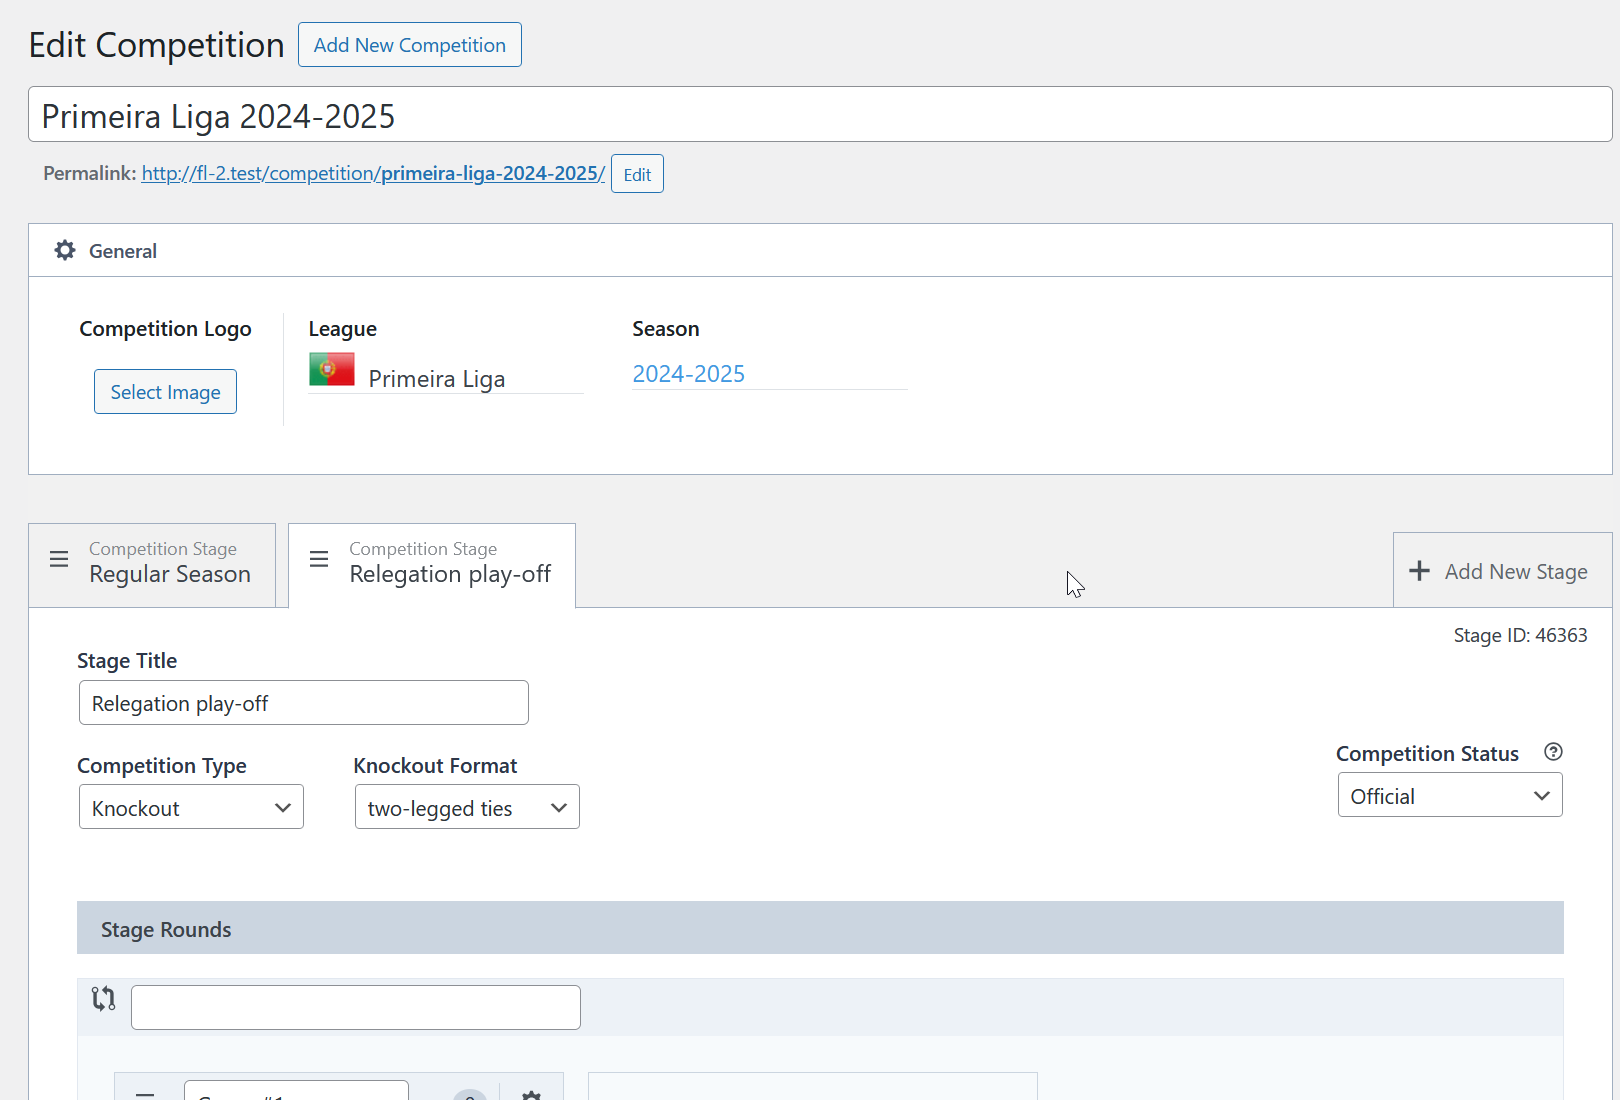Click the Primeira Liga league name

[x=437, y=379]
